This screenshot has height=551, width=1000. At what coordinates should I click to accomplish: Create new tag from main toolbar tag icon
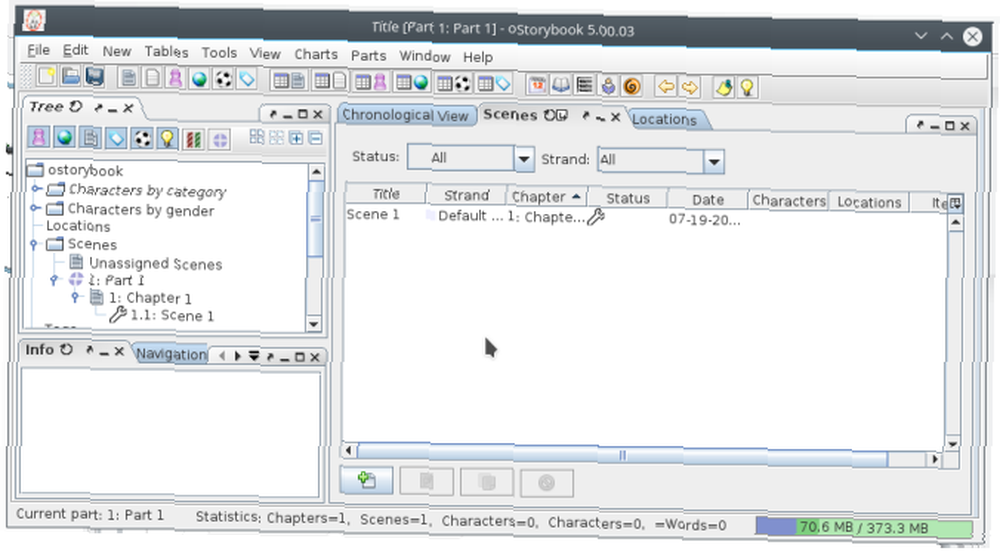247,80
